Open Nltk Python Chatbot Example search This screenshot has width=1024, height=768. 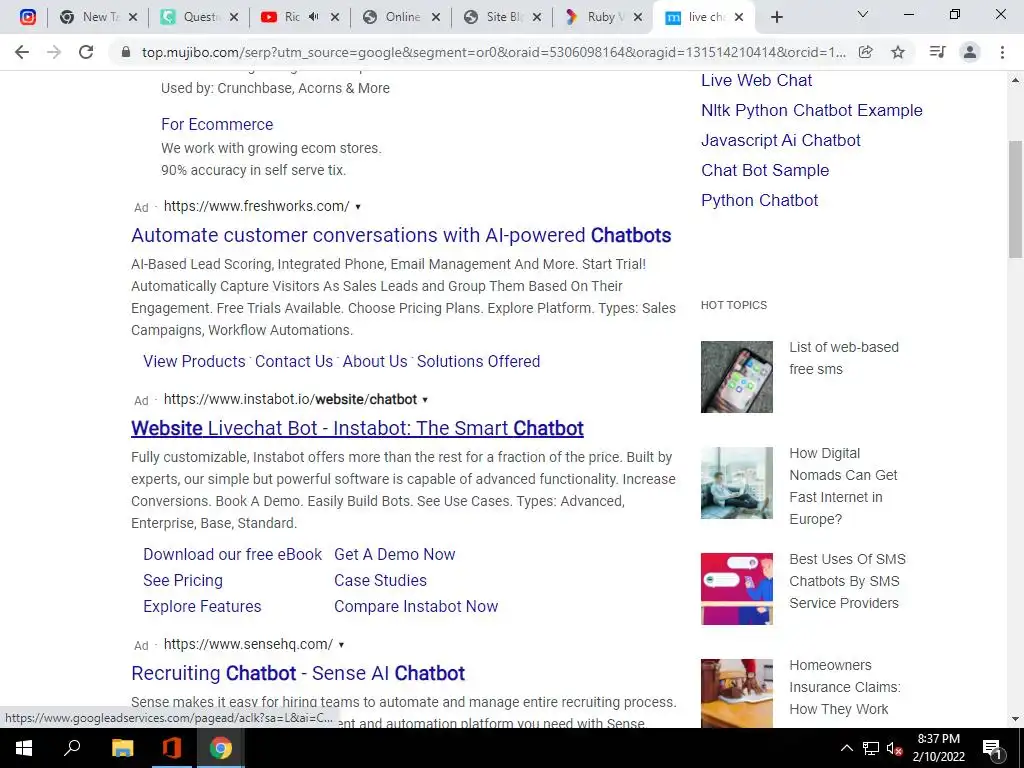(812, 110)
